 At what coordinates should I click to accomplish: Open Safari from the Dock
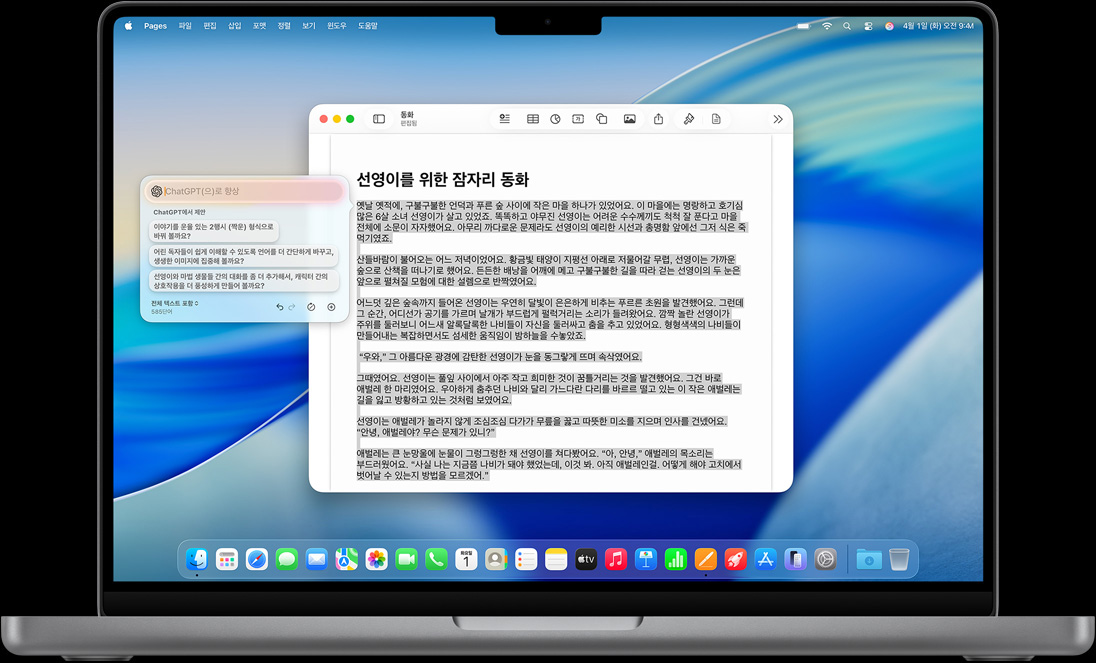click(x=257, y=559)
